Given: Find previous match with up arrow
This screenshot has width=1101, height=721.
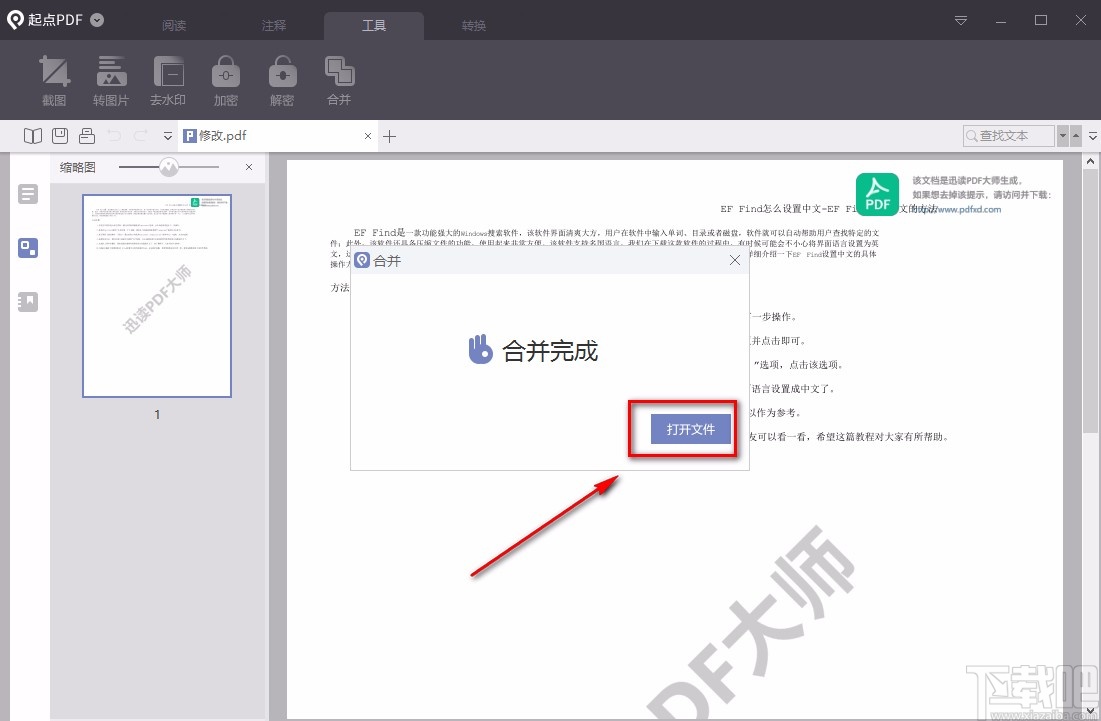Looking at the screenshot, I should 1076,135.
